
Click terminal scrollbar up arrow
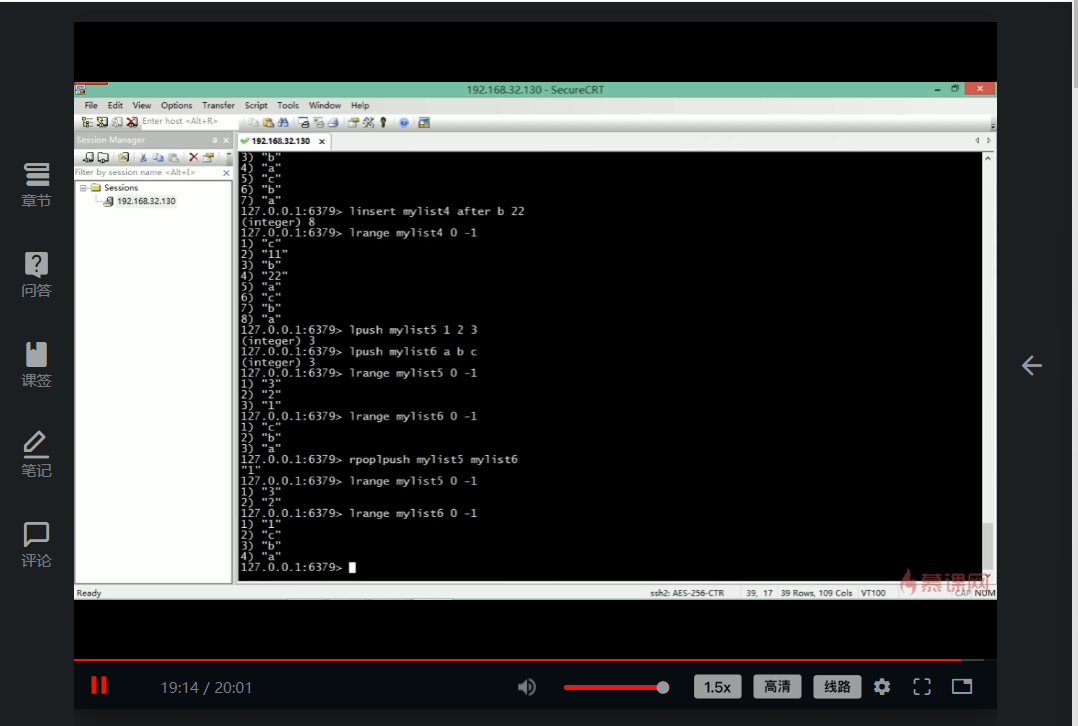tap(987, 158)
